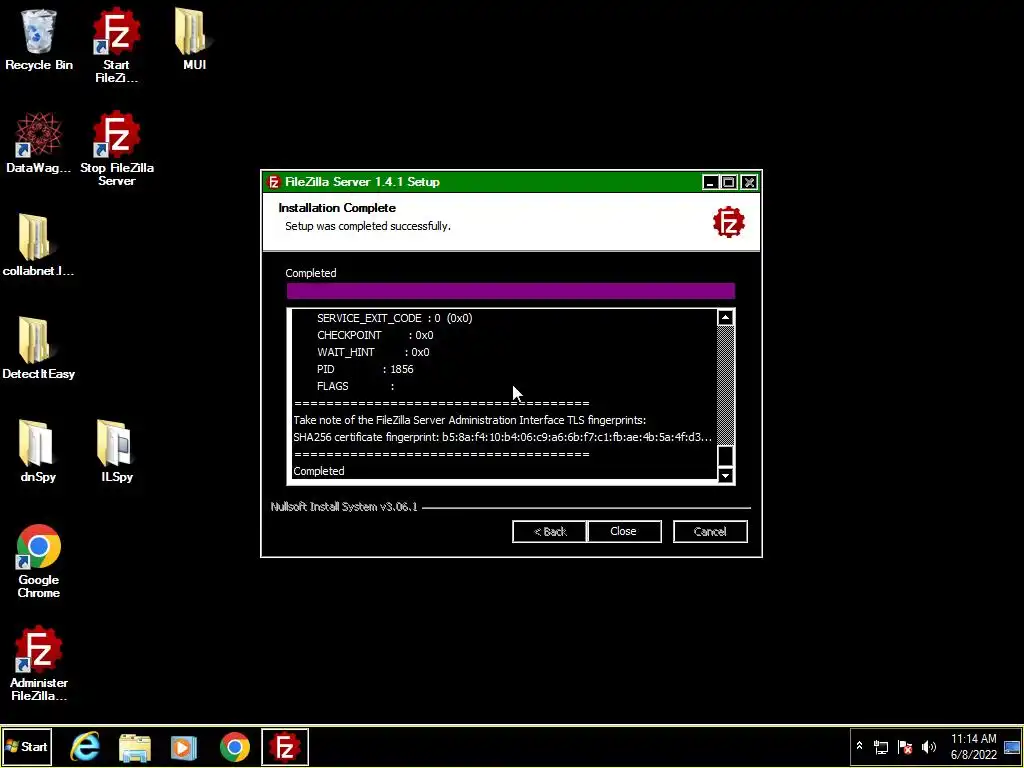The image size is (1024, 768).
Task: Select the CHECKPOINT : 0x0 log line
Action: 375,335
